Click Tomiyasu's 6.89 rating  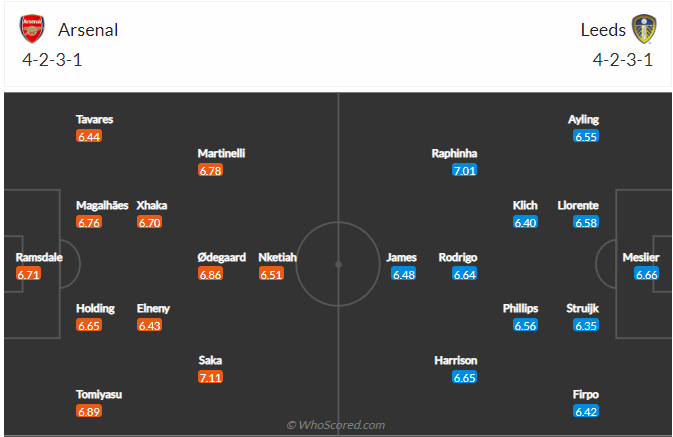point(89,411)
